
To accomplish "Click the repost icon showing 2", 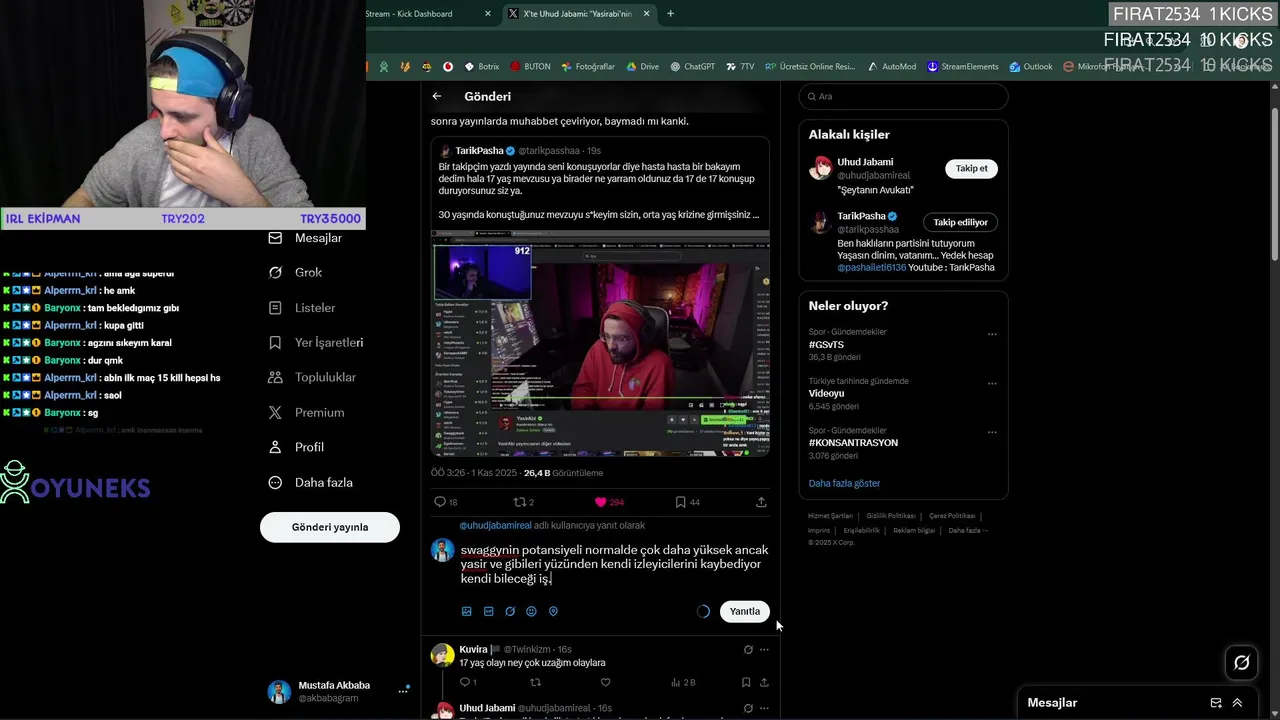I will [x=519, y=502].
